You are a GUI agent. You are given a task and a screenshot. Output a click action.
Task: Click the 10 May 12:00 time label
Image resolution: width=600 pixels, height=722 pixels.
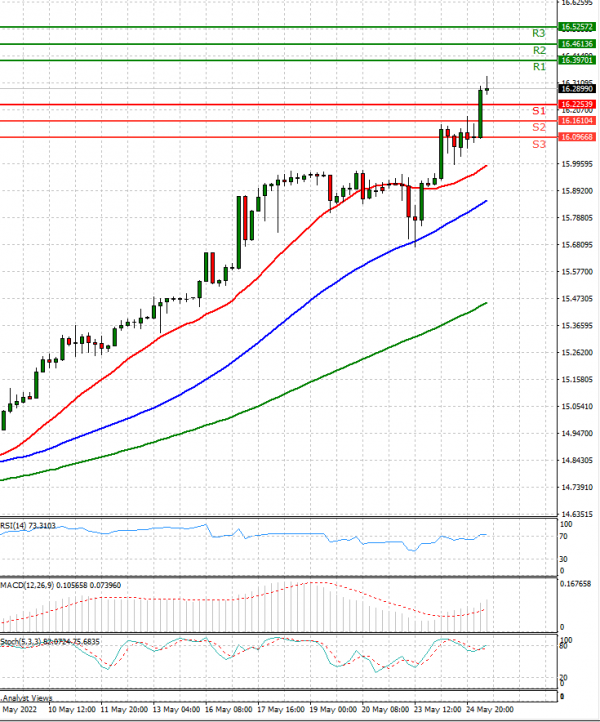pyautogui.click(x=72, y=709)
